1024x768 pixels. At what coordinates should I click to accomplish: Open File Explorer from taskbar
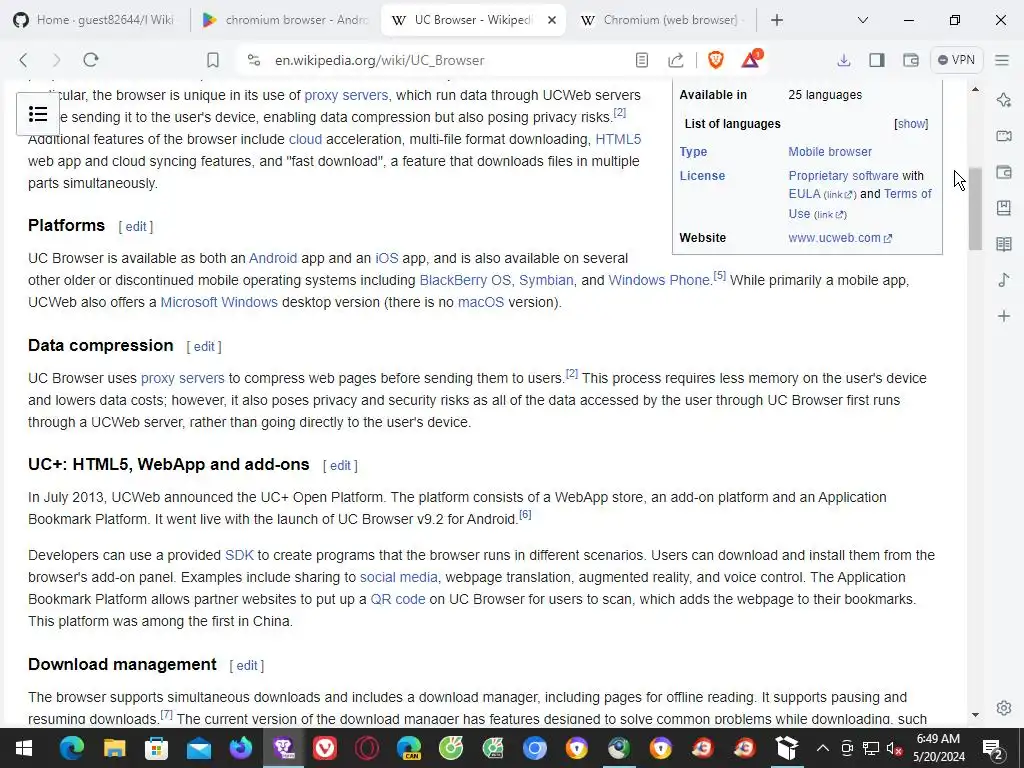pyautogui.click(x=114, y=748)
